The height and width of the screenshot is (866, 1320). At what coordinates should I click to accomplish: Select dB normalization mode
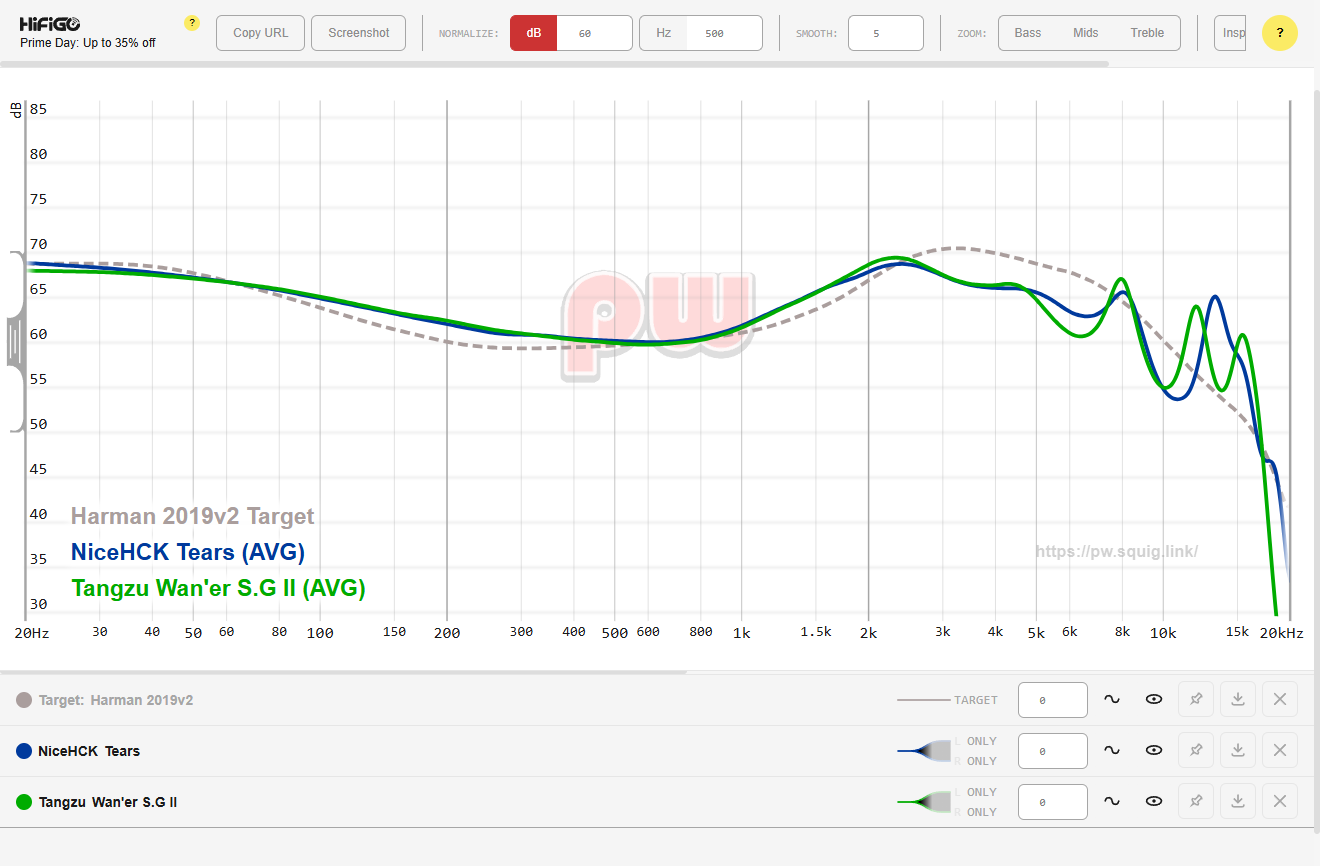tap(534, 33)
